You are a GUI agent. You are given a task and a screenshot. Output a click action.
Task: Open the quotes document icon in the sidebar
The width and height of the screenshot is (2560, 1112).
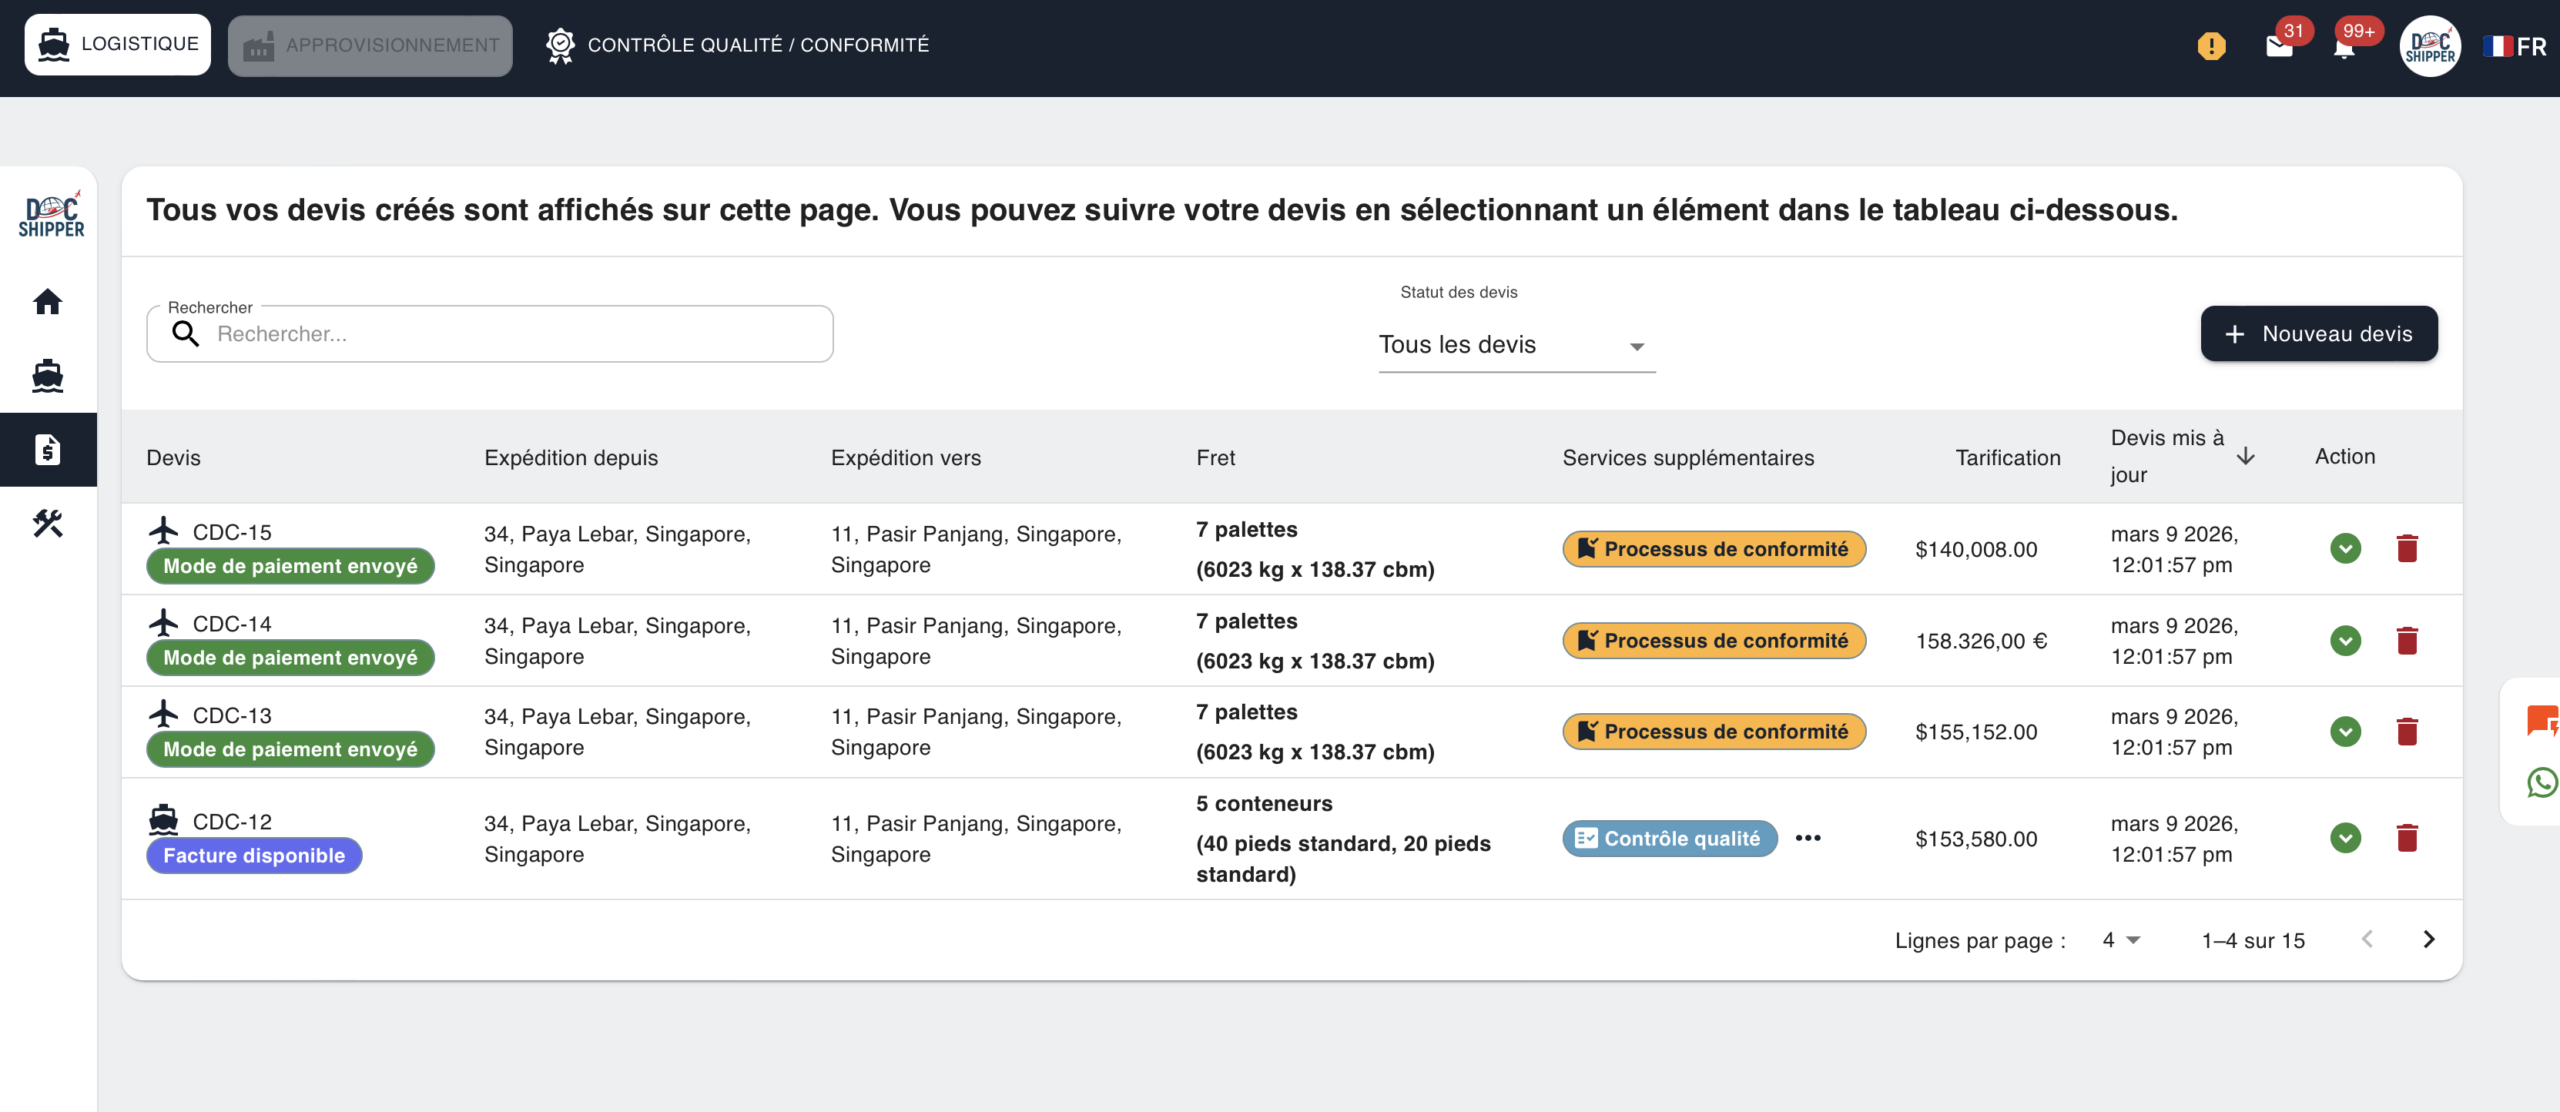pyautogui.click(x=47, y=450)
